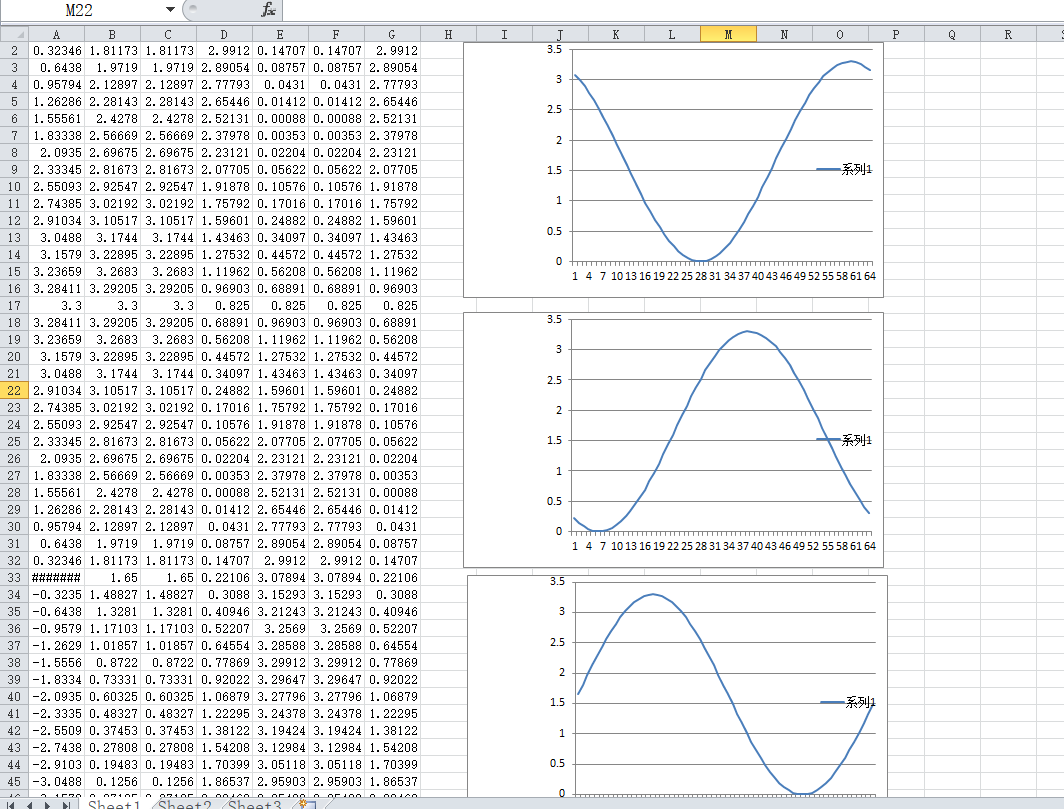The image size is (1064, 809).
Task: Jump to the first sheet tab arrow
Action: (12, 805)
